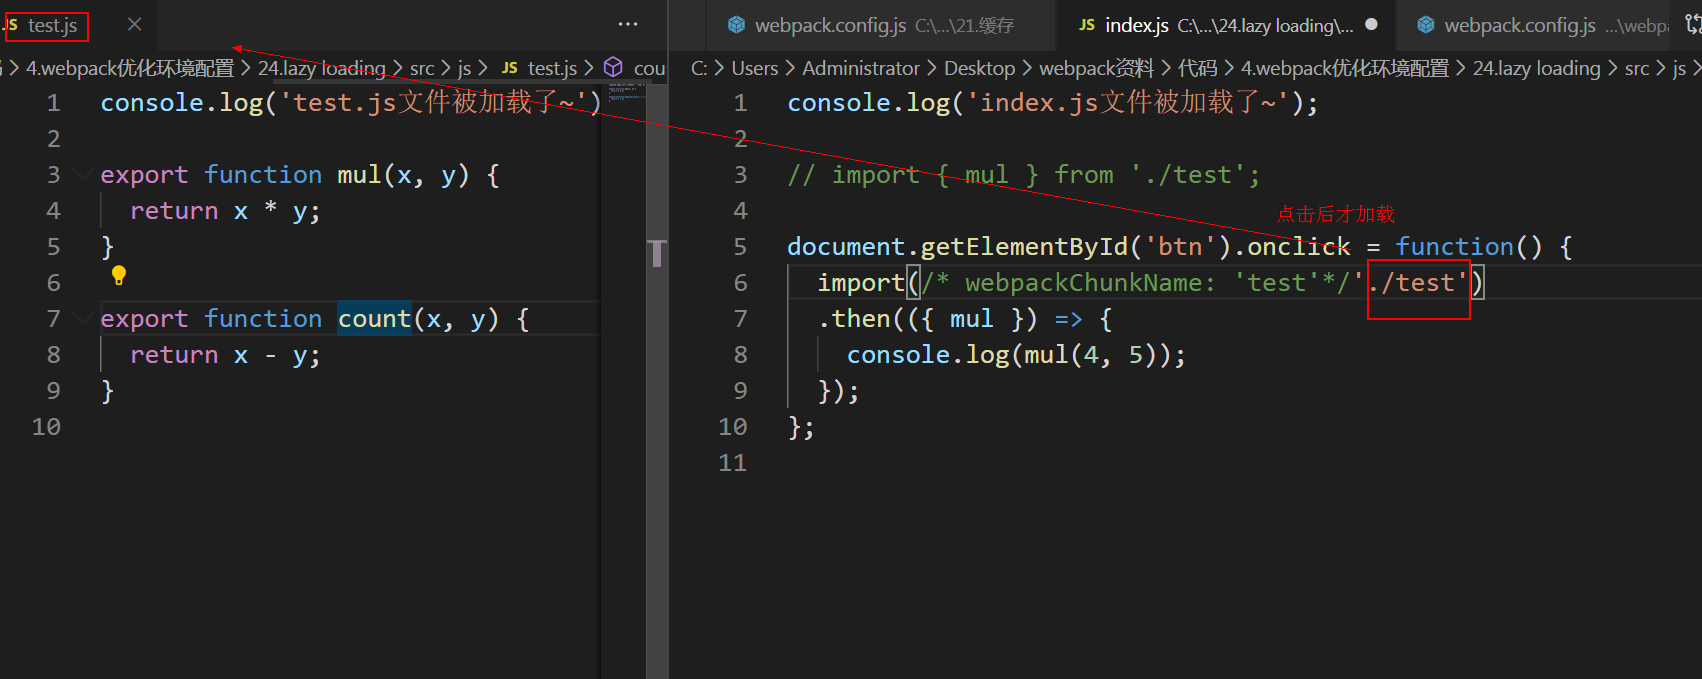1702x679 pixels.
Task: Click the webpack icon on the 21.缓存 tab
Action: point(736,25)
